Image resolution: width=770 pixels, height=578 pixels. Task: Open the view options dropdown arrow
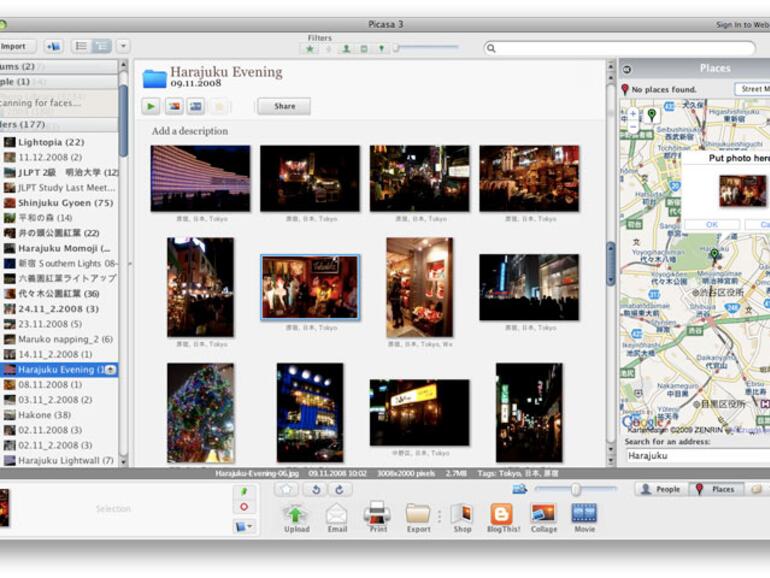(x=123, y=46)
